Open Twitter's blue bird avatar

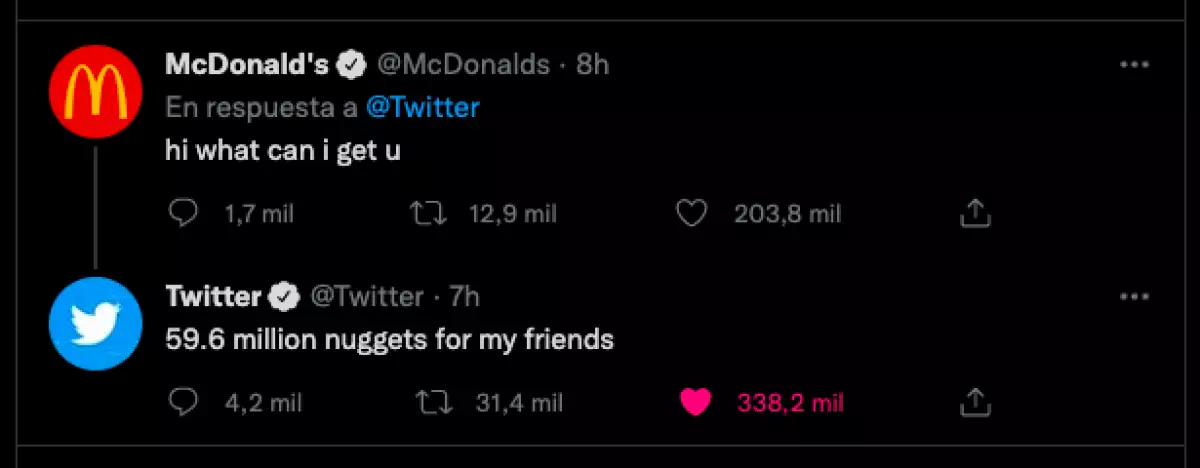[x=95, y=325]
